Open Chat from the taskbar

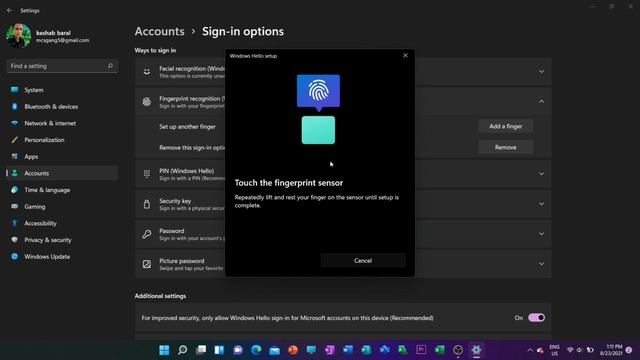click(238, 350)
